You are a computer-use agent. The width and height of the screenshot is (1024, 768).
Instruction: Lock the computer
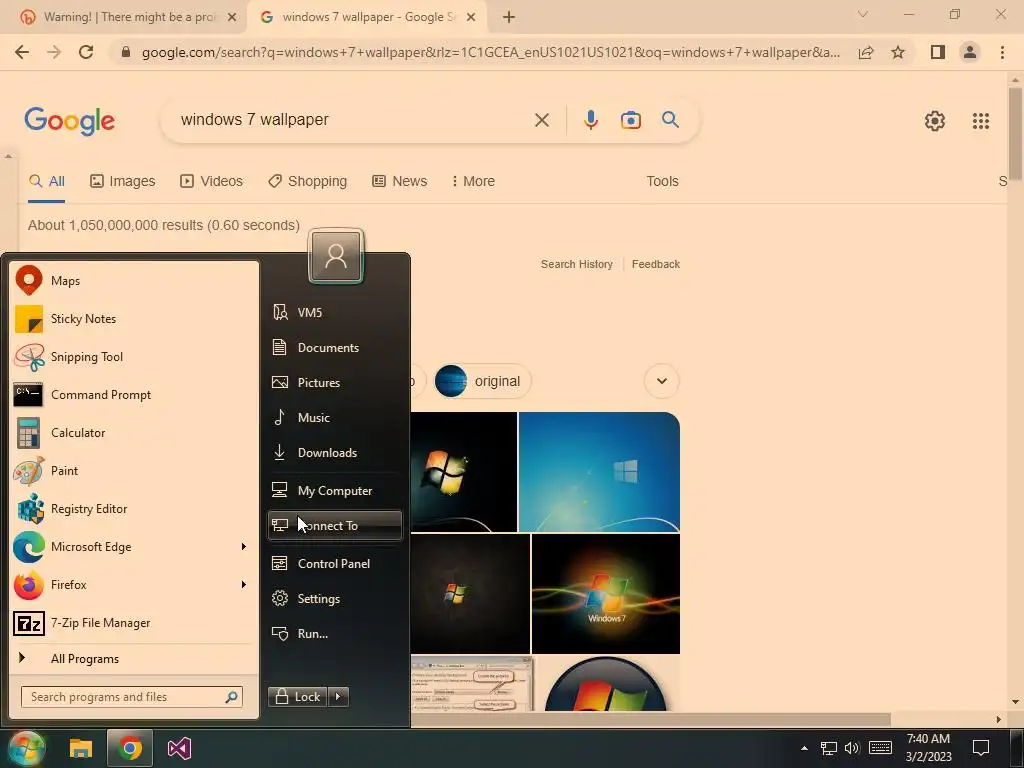point(298,697)
